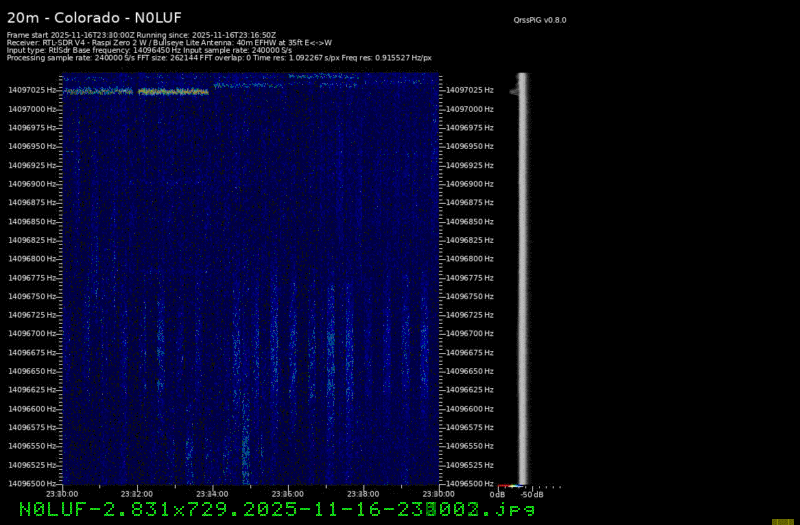The height and width of the screenshot is (525, 800).
Task: Click the dB color gradient scale bar
Action: (511, 486)
